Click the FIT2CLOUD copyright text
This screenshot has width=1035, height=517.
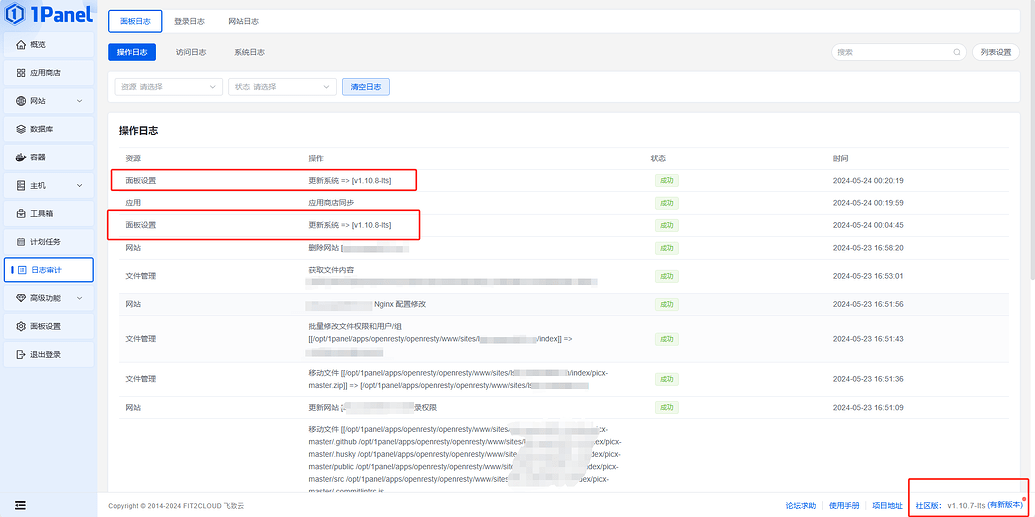point(176,506)
